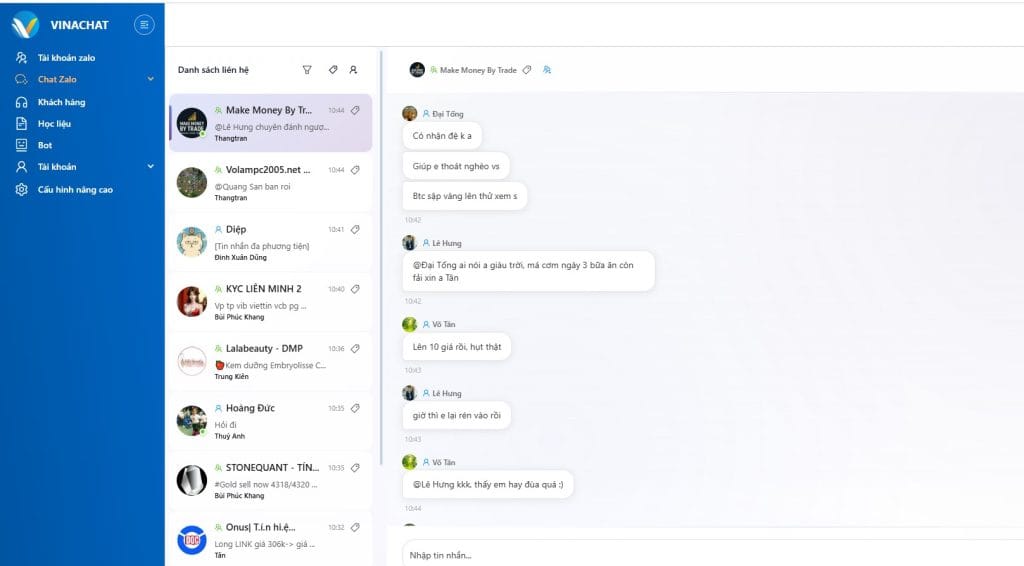Click the user icon in contact list header
Viewport: 1024px width, 566px height.
pyautogui.click(x=353, y=70)
